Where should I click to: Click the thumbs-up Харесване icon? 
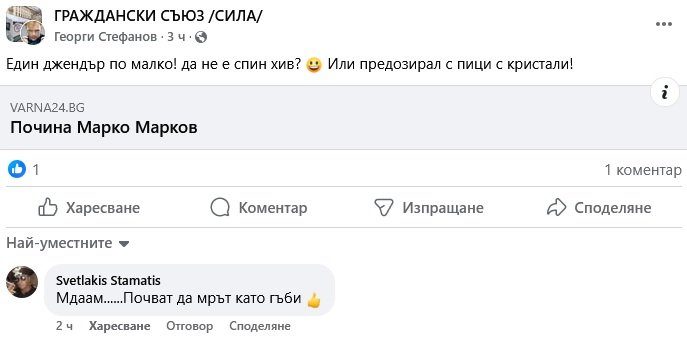[x=48, y=207]
